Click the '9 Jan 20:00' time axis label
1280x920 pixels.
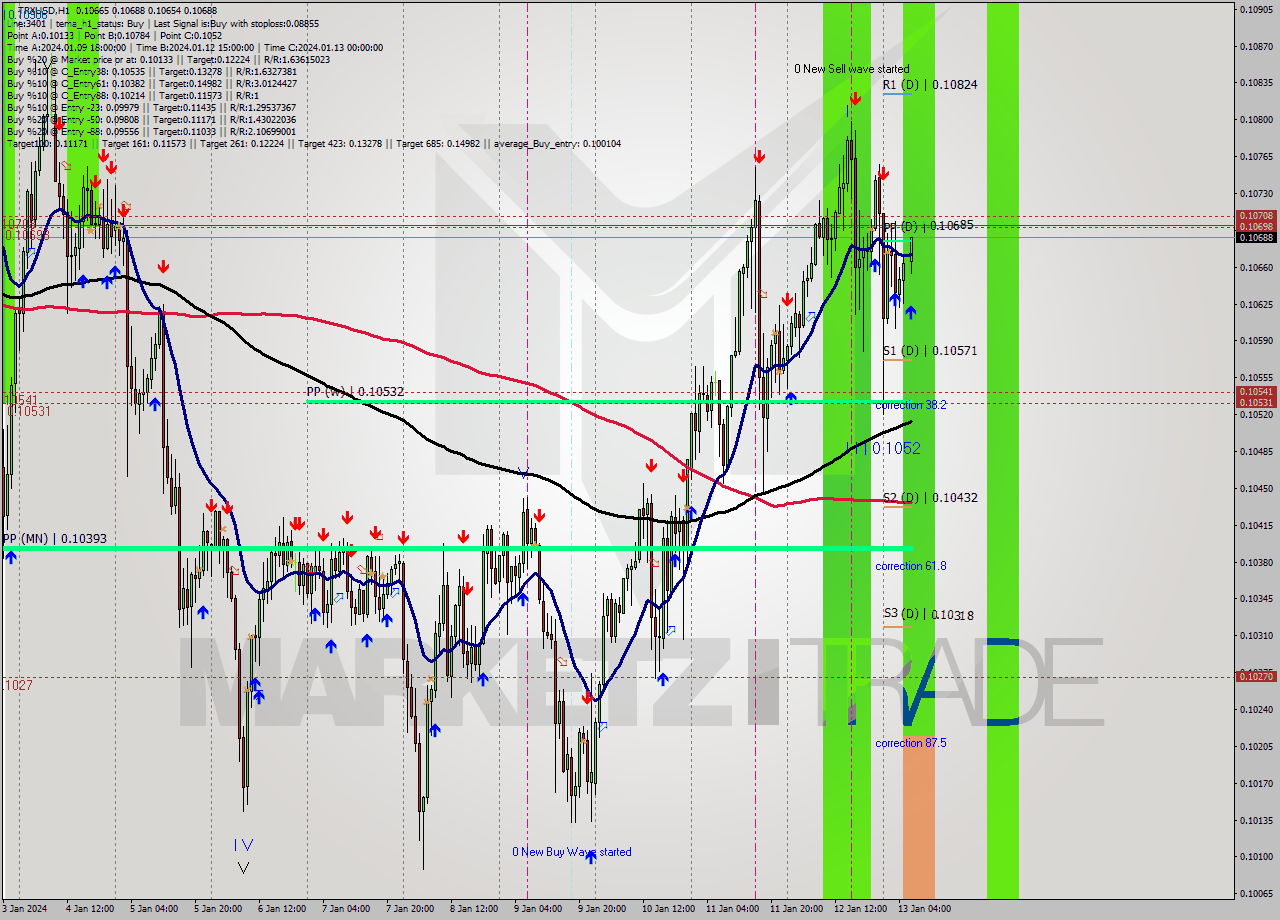(602, 909)
